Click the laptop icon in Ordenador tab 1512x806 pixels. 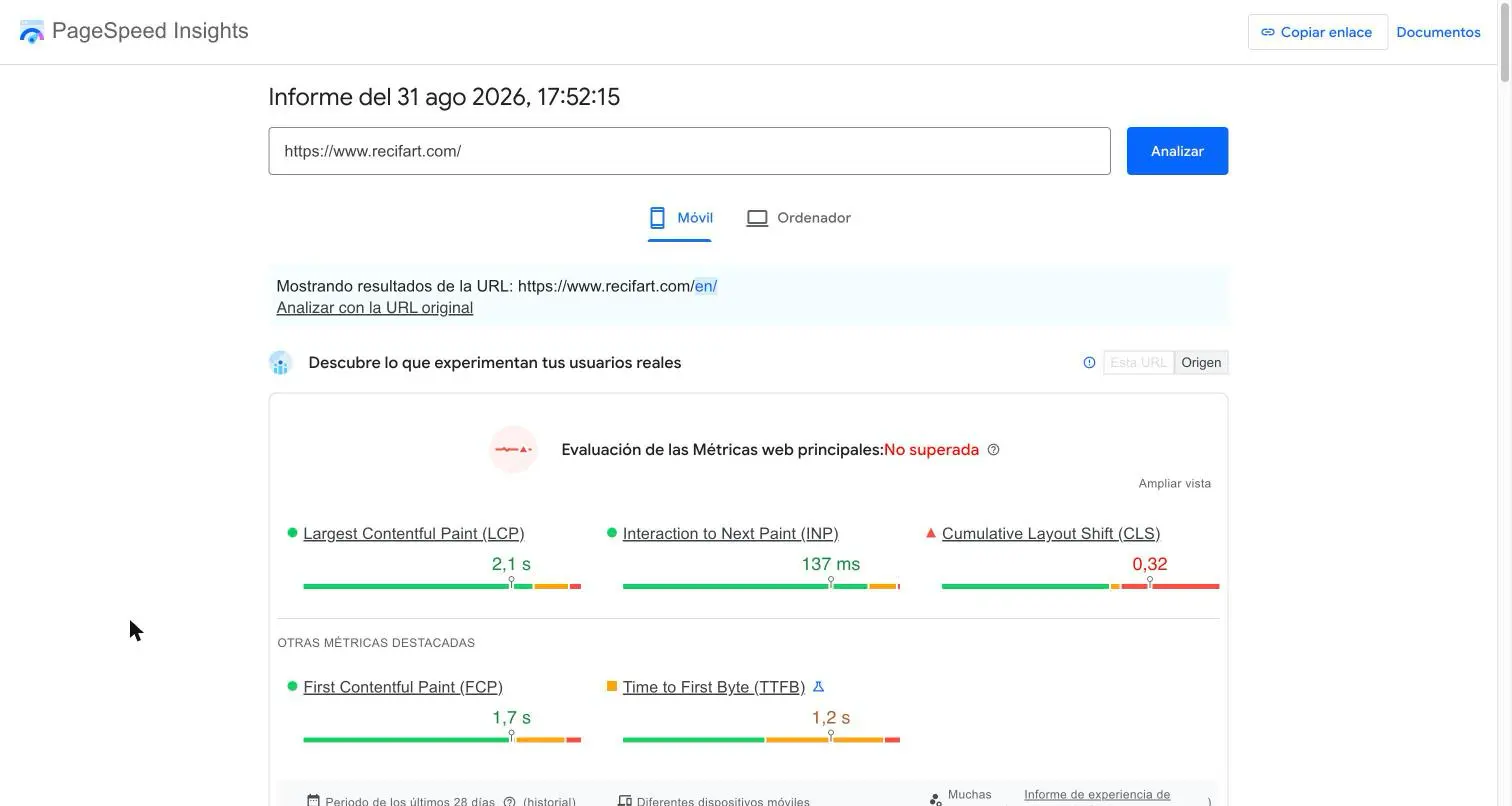(757, 218)
